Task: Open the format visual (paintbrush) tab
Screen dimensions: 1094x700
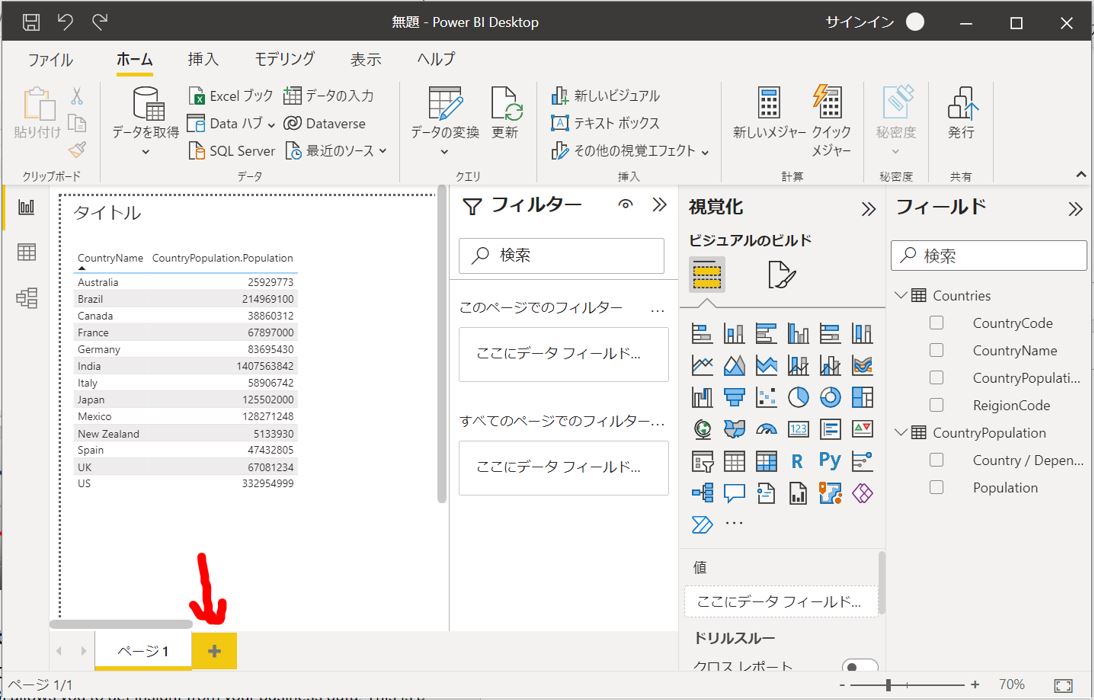Action: (781, 274)
